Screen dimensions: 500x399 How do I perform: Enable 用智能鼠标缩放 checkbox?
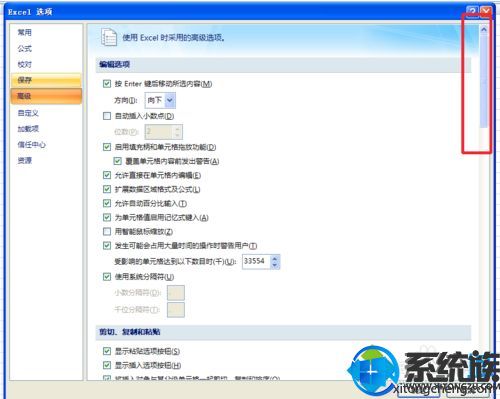tap(107, 231)
